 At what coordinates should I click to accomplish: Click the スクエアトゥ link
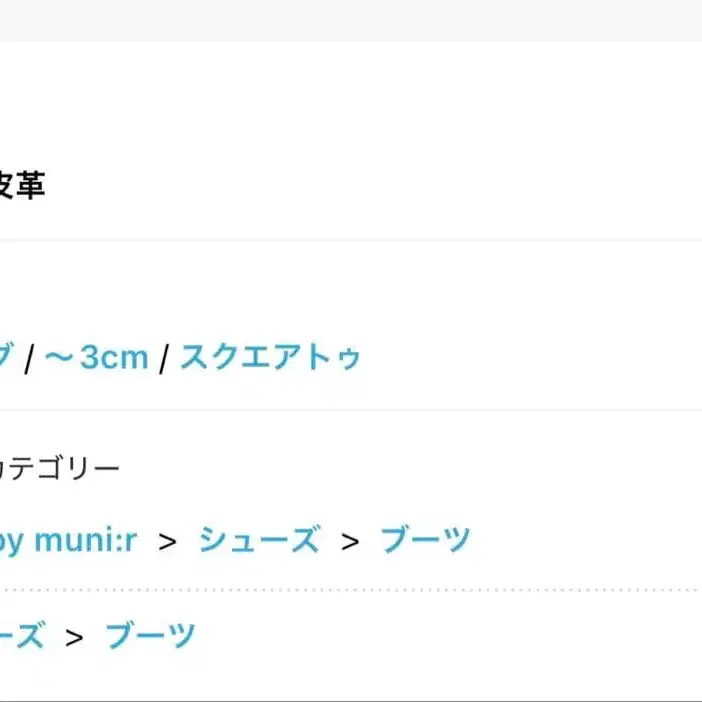270,356
